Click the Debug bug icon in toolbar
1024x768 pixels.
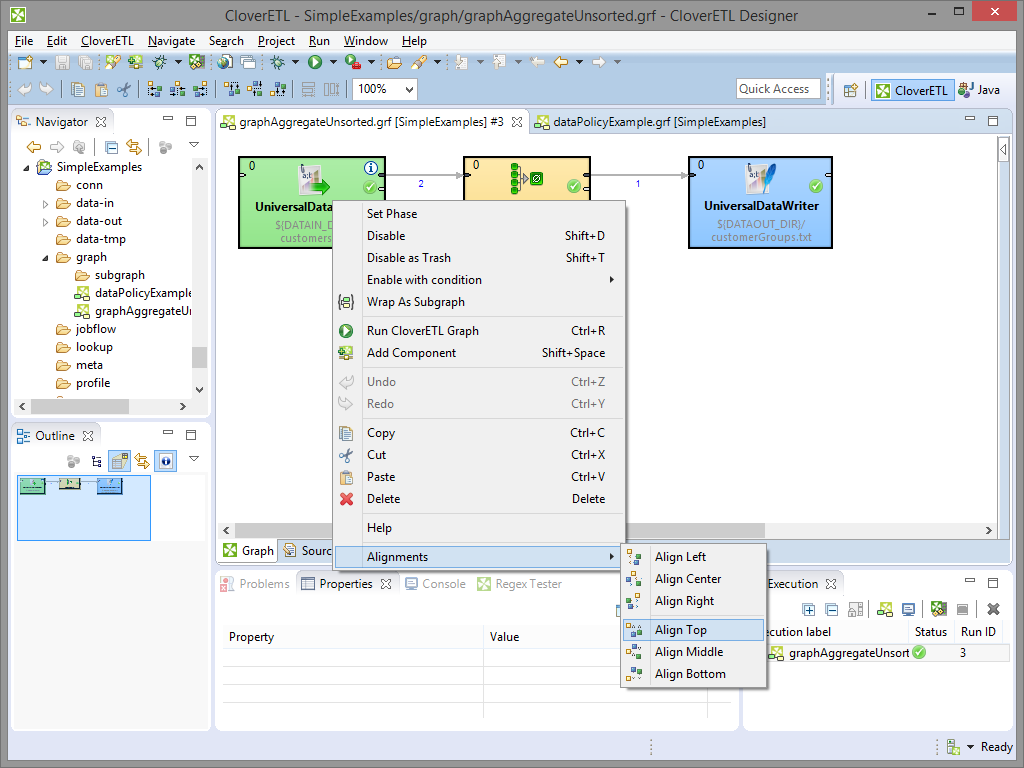[x=277, y=62]
